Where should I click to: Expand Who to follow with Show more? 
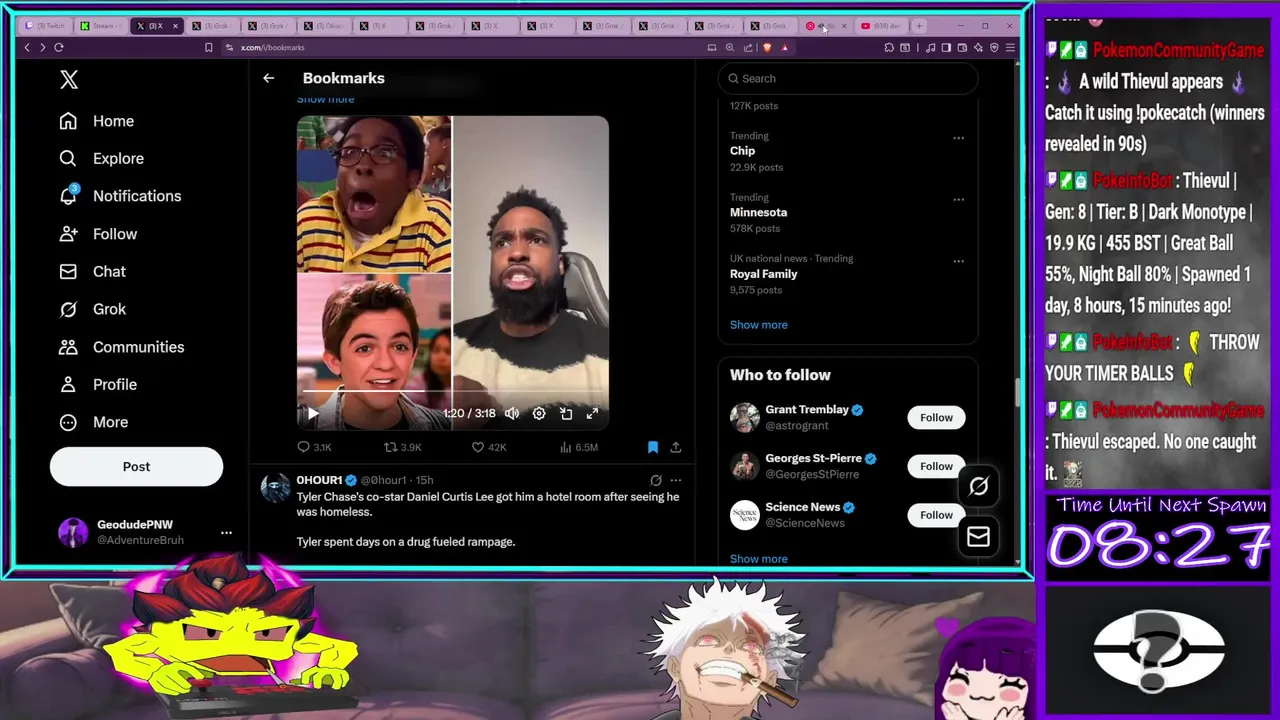758,559
